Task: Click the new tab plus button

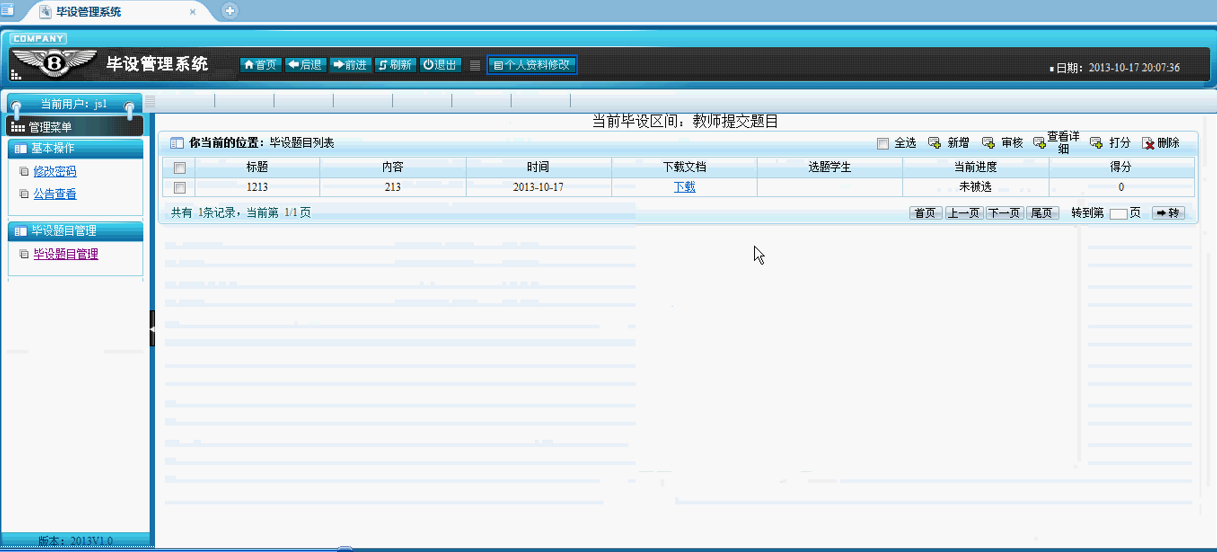Action: pos(229,11)
